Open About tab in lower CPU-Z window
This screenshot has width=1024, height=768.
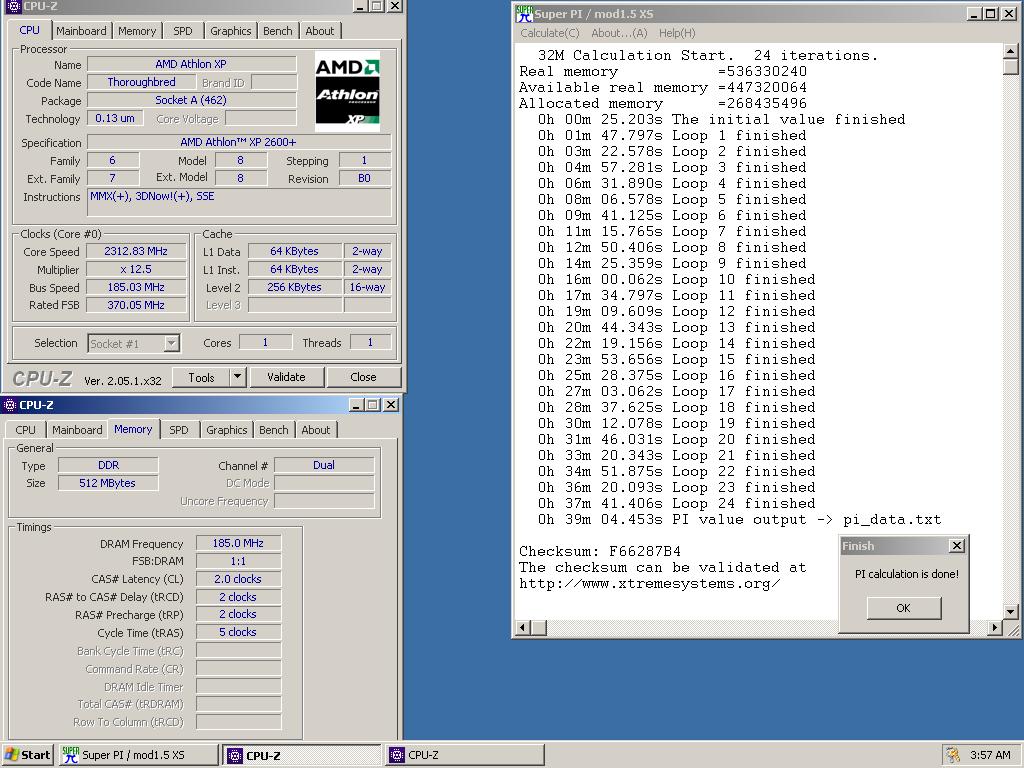(x=315, y=430)
